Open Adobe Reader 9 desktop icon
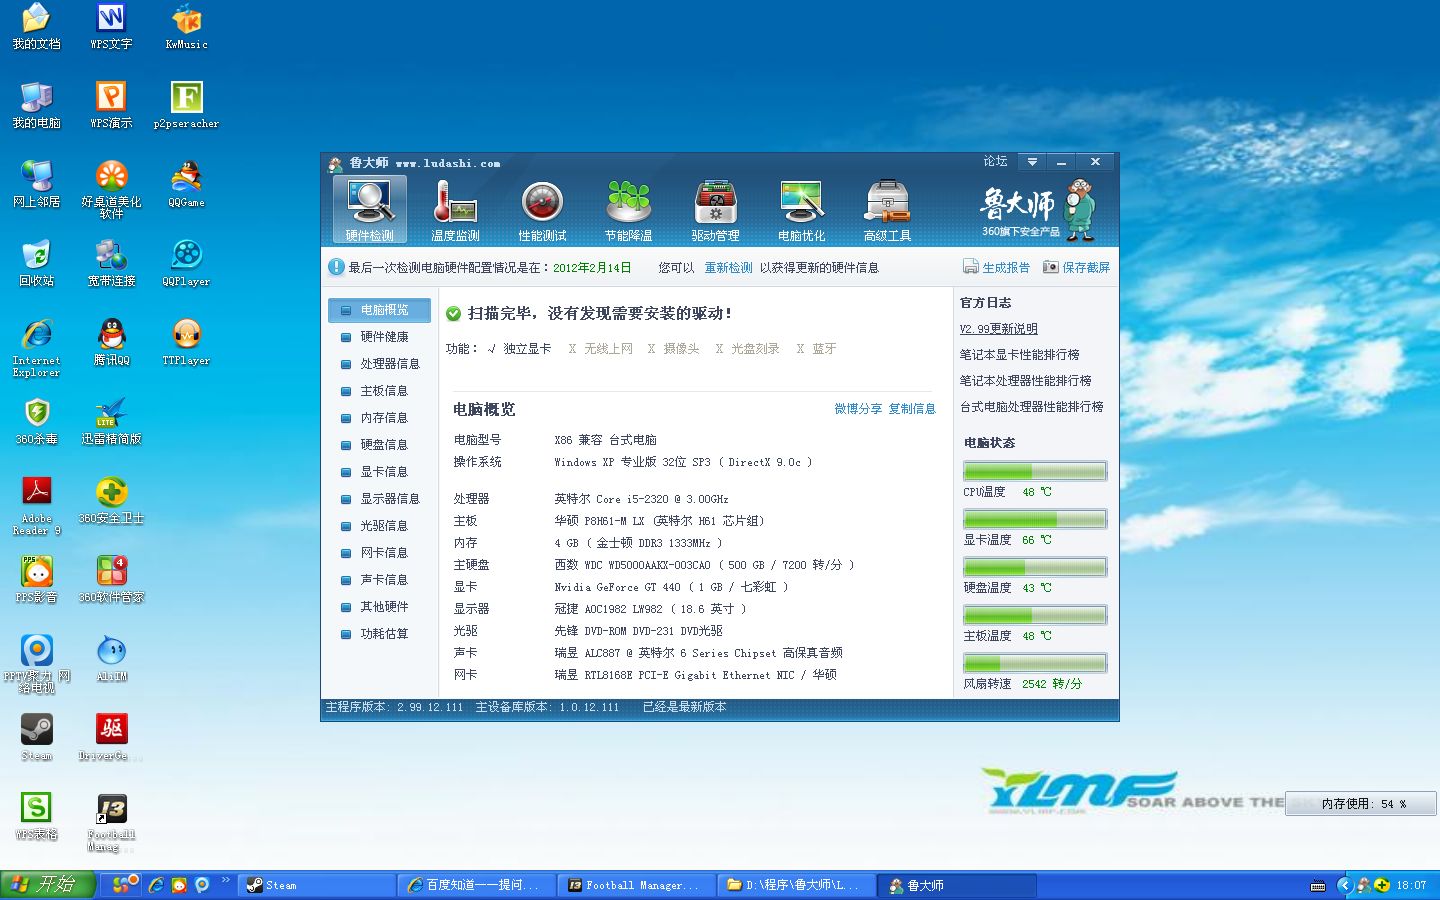Screen dimensions: 1440x900 [36, 506]
